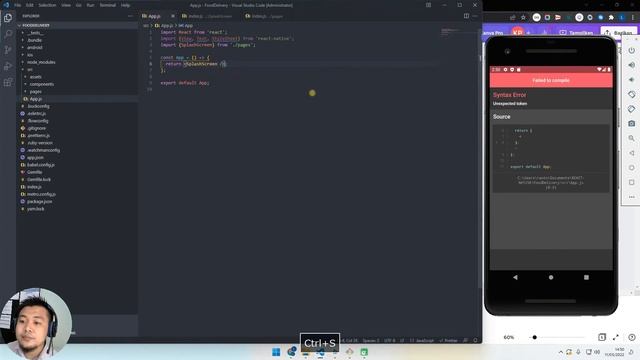Click the Bagikan share button in browser
The image size is (640, 360).
619,32
